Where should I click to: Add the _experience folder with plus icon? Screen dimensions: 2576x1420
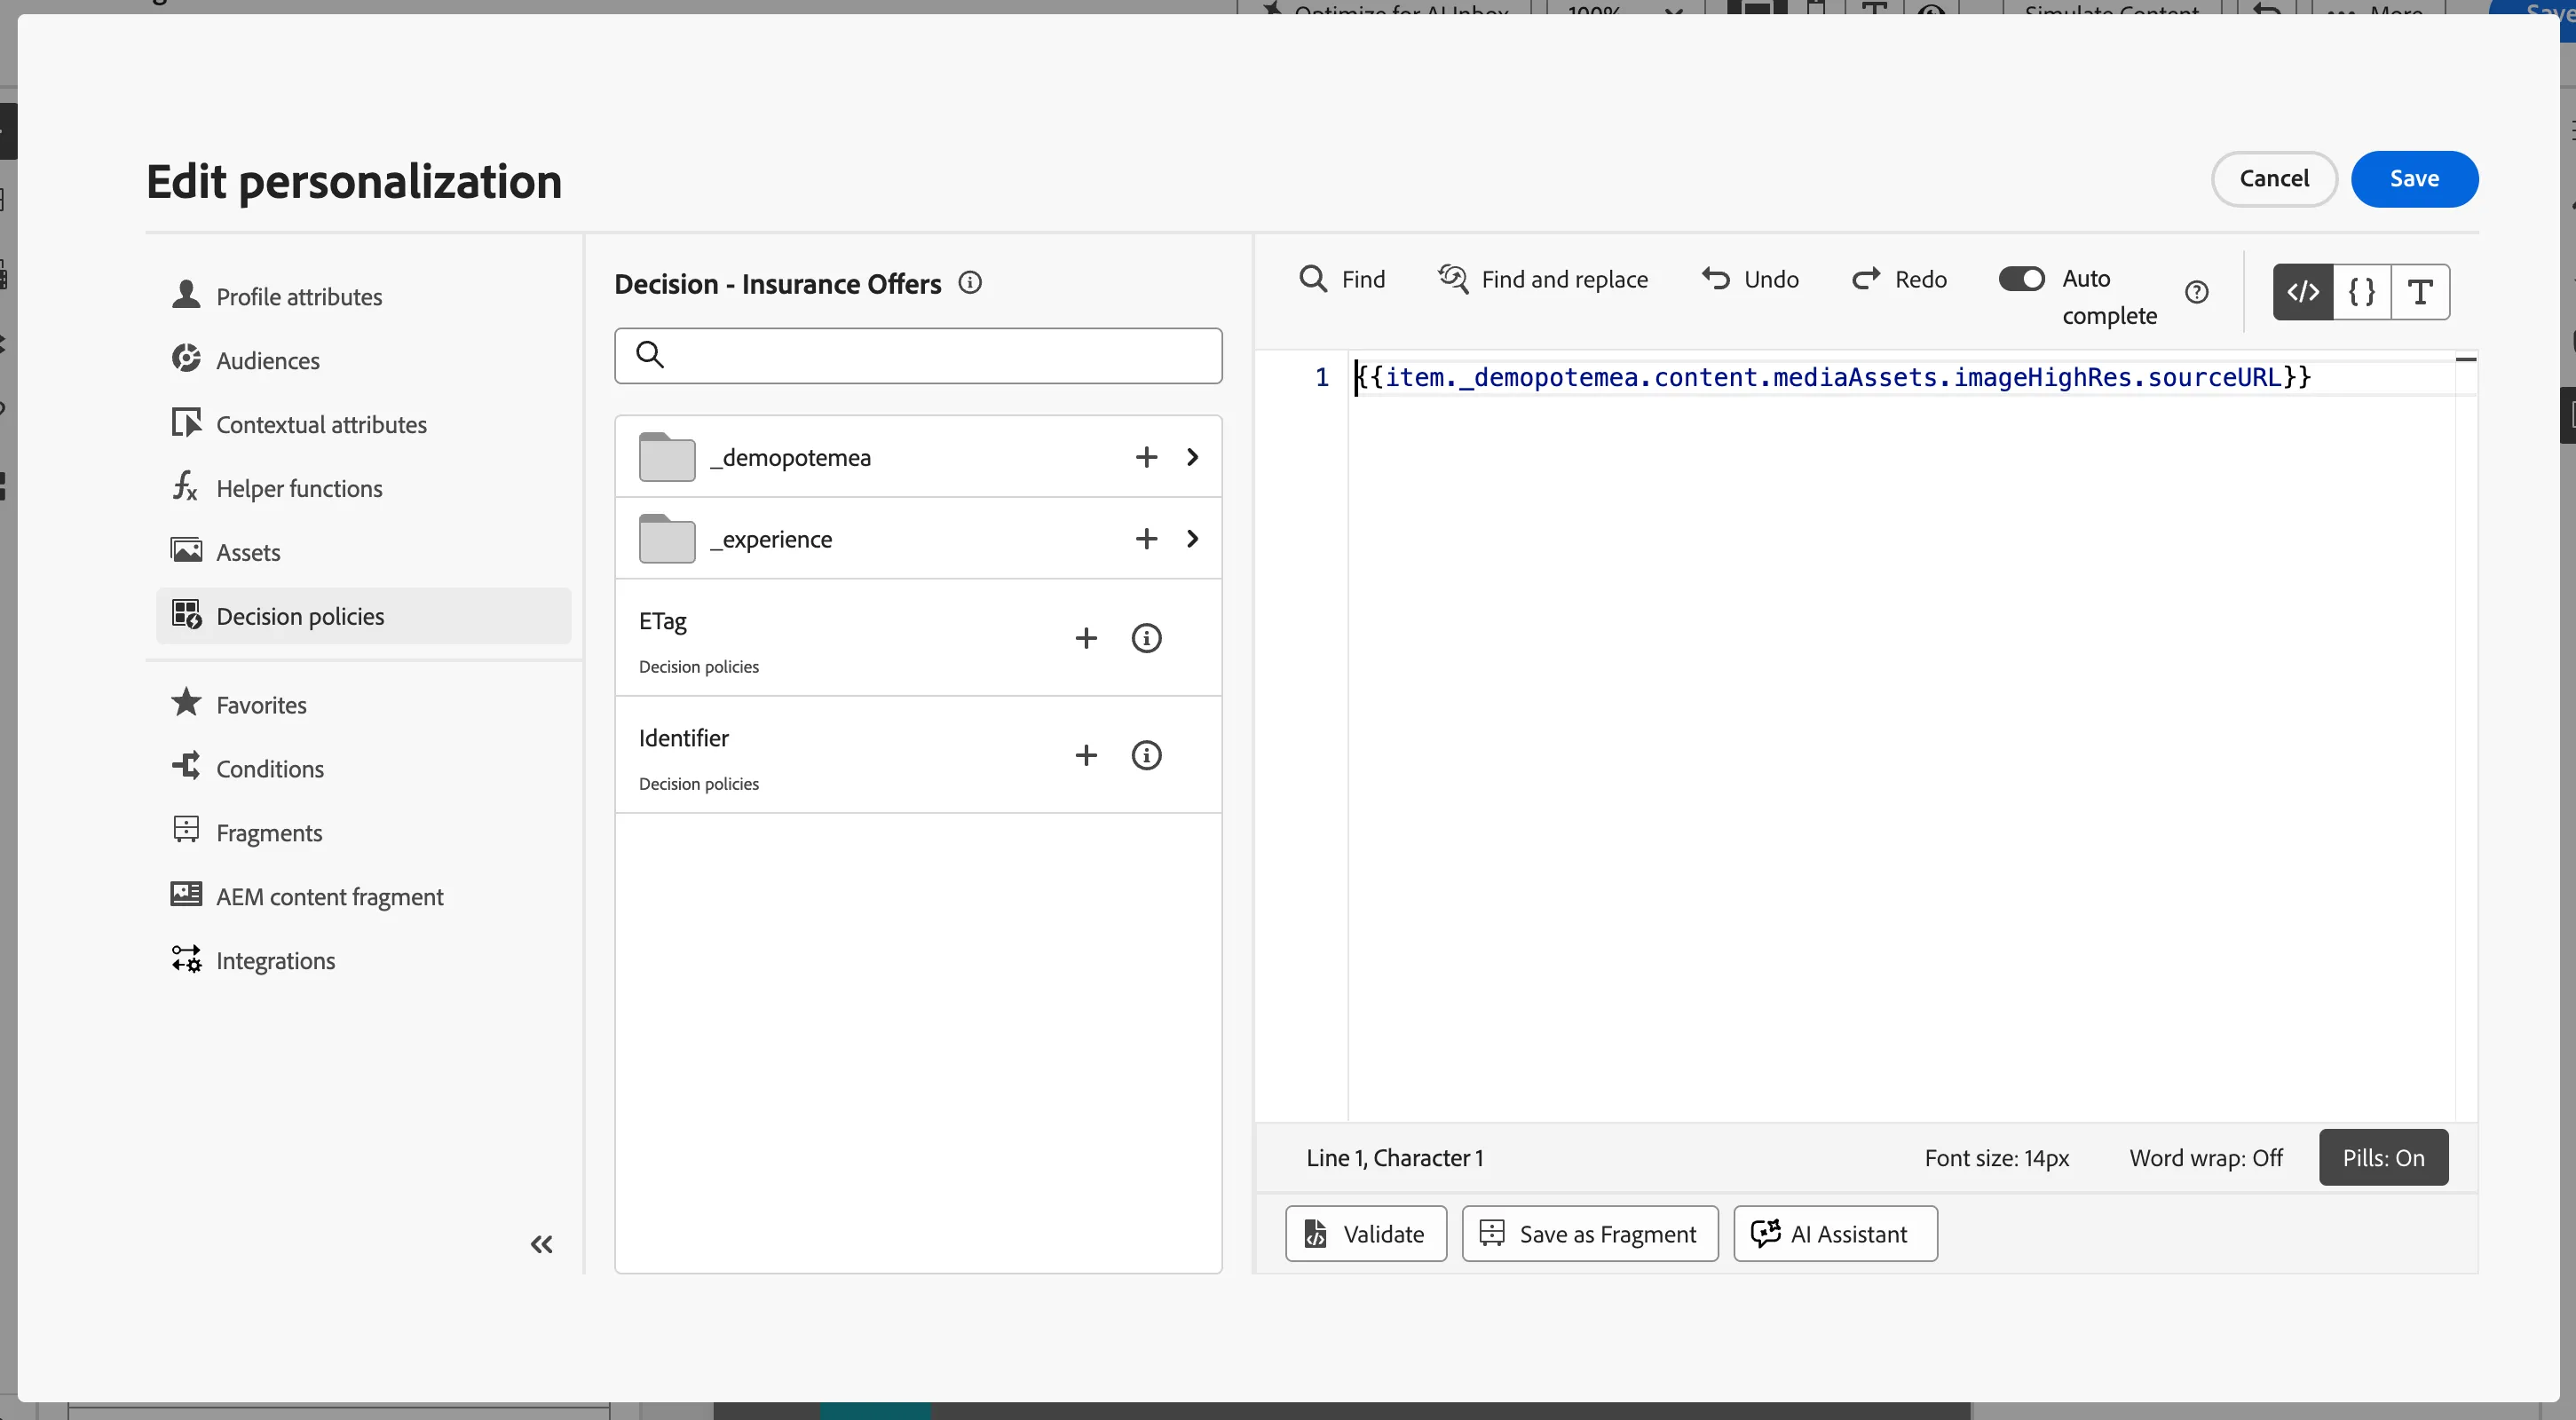(x=1146, y=539)
